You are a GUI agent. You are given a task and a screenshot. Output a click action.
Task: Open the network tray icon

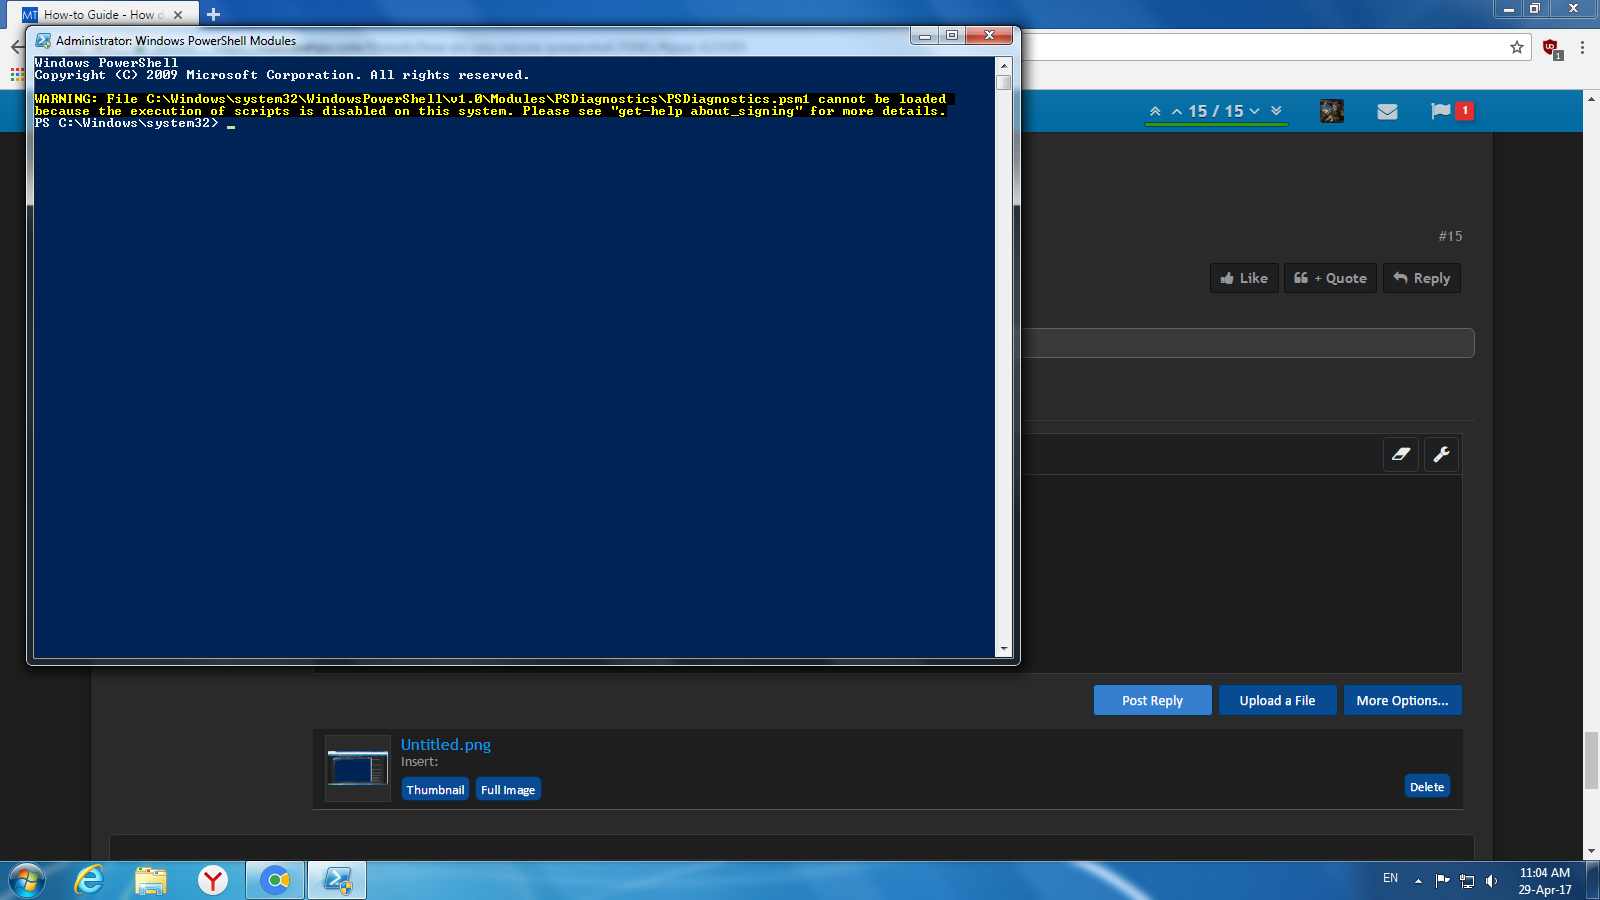tap(1467, 881)
